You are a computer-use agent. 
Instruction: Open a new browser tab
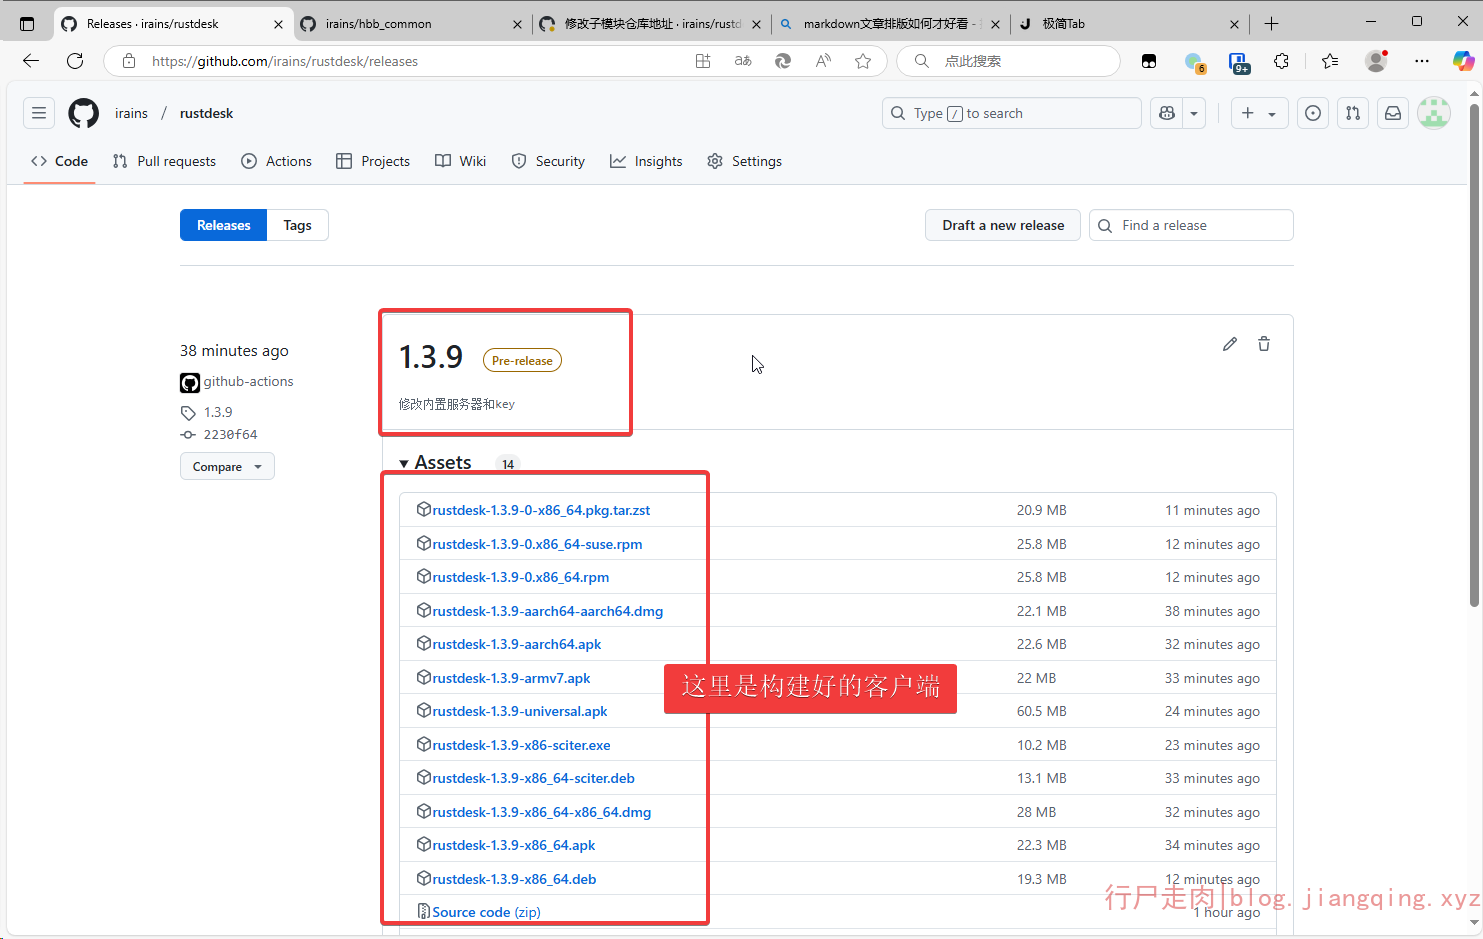pyautogui.click(x=1271, y=24)
